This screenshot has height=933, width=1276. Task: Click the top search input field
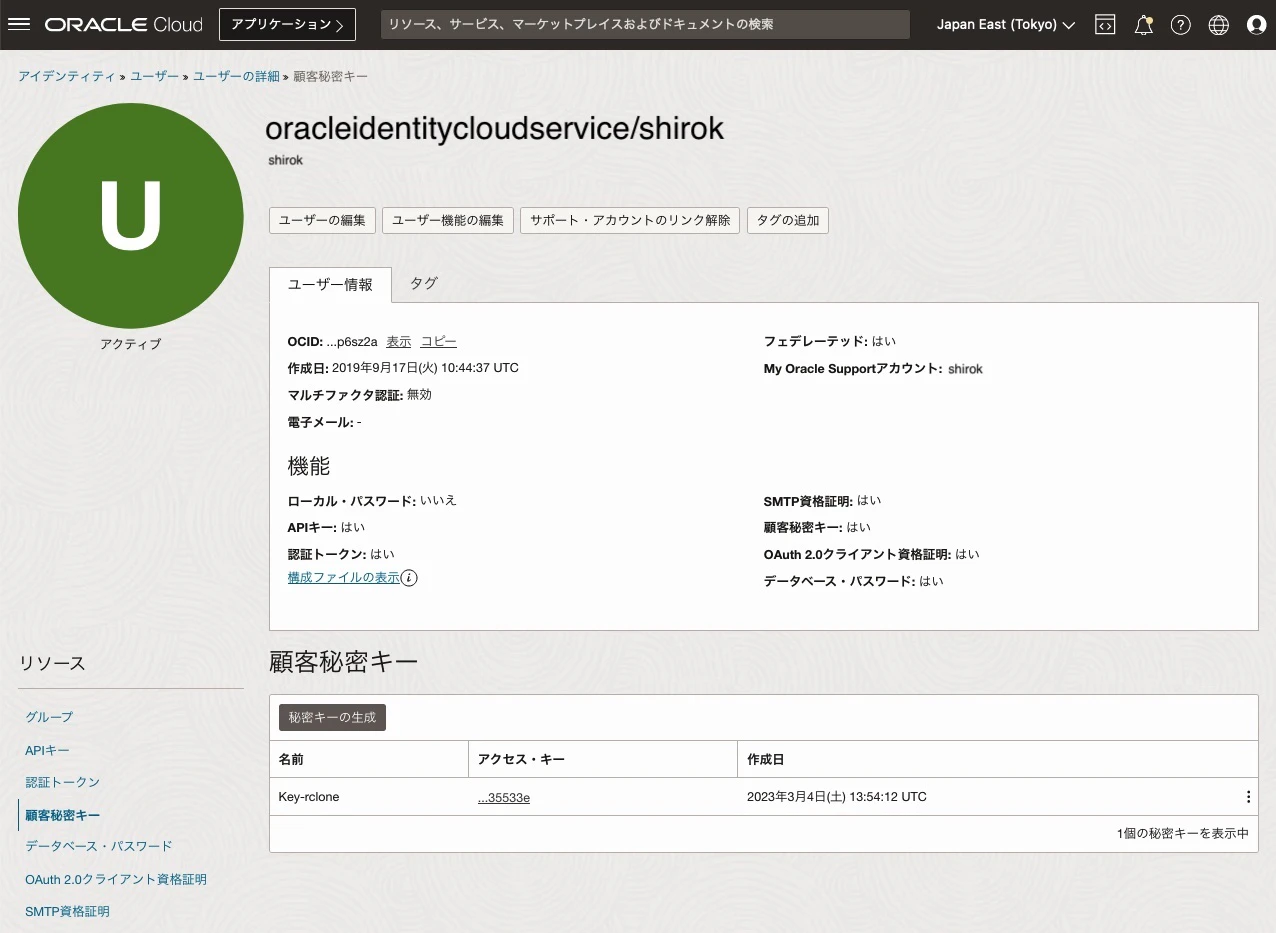[645, 24]
